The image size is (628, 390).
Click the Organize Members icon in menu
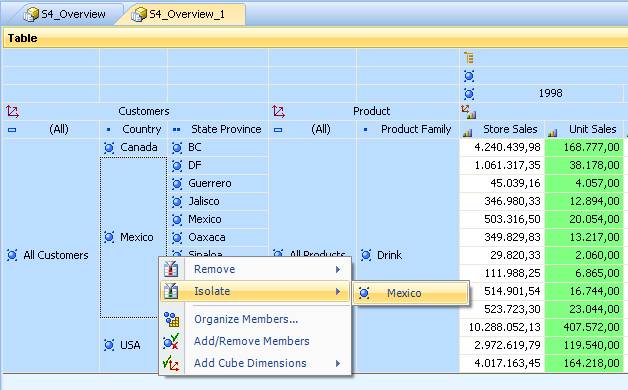171,319
